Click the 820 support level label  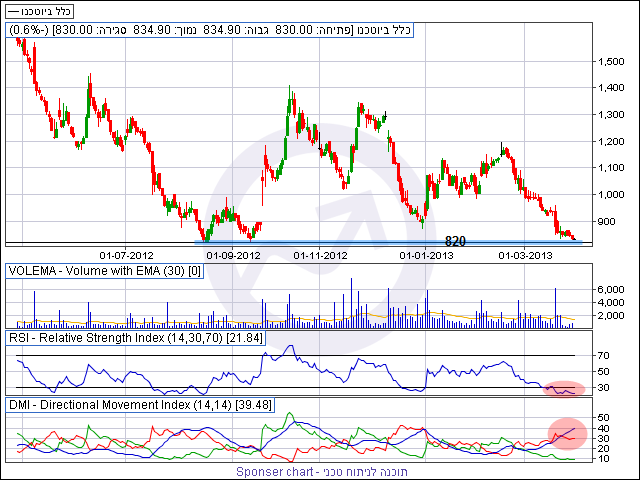click(455, 241)
